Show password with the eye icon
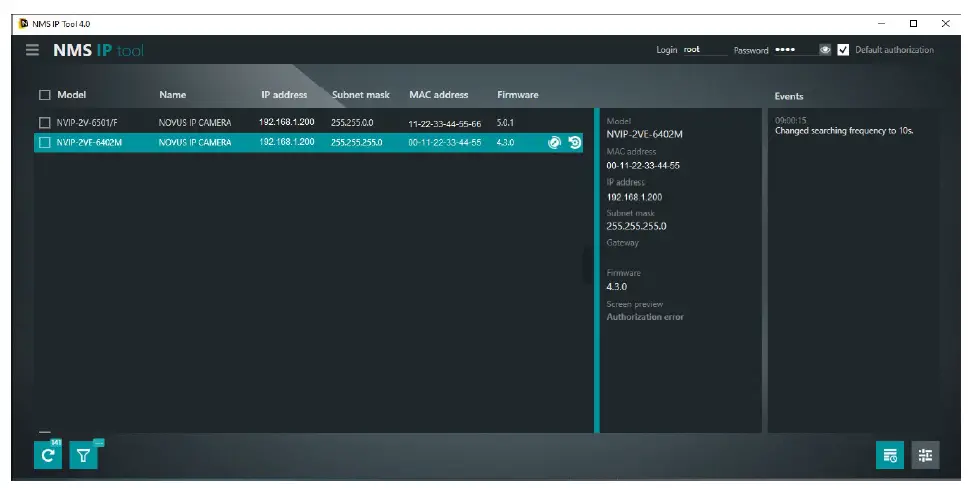This screenshot has height=488, width=969. (824, 50)
